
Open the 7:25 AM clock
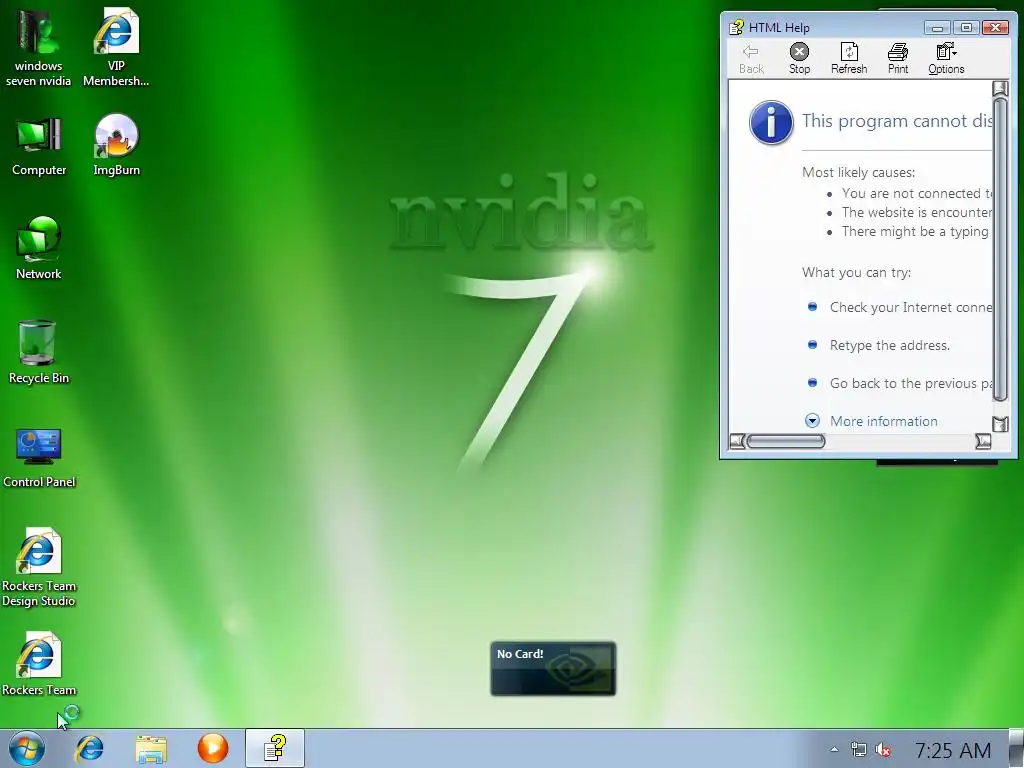coord(953,750)
